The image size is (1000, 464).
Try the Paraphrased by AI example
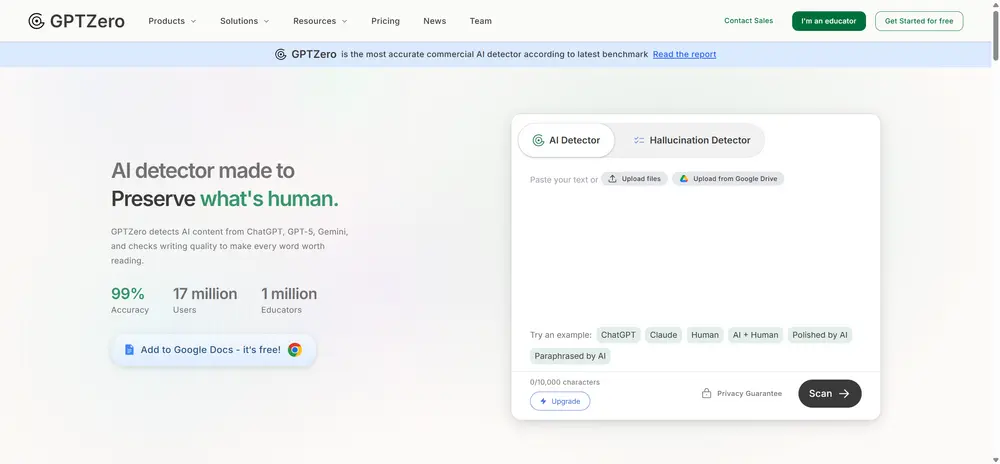pos(570,356)
